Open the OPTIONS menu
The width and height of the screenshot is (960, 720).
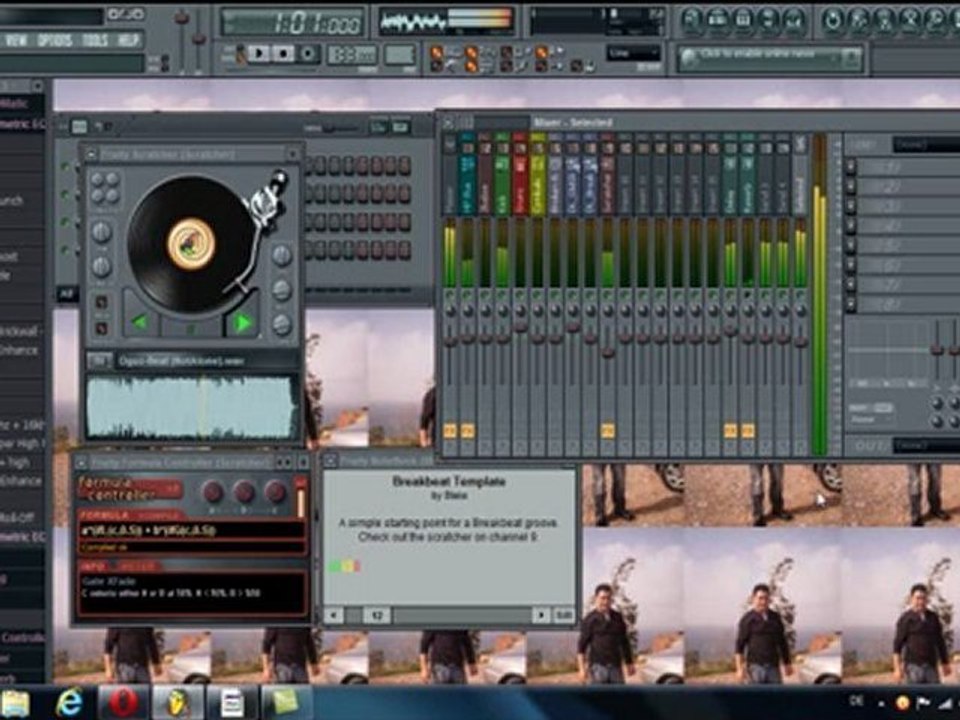pyautogui.click(x=55, y=40)
